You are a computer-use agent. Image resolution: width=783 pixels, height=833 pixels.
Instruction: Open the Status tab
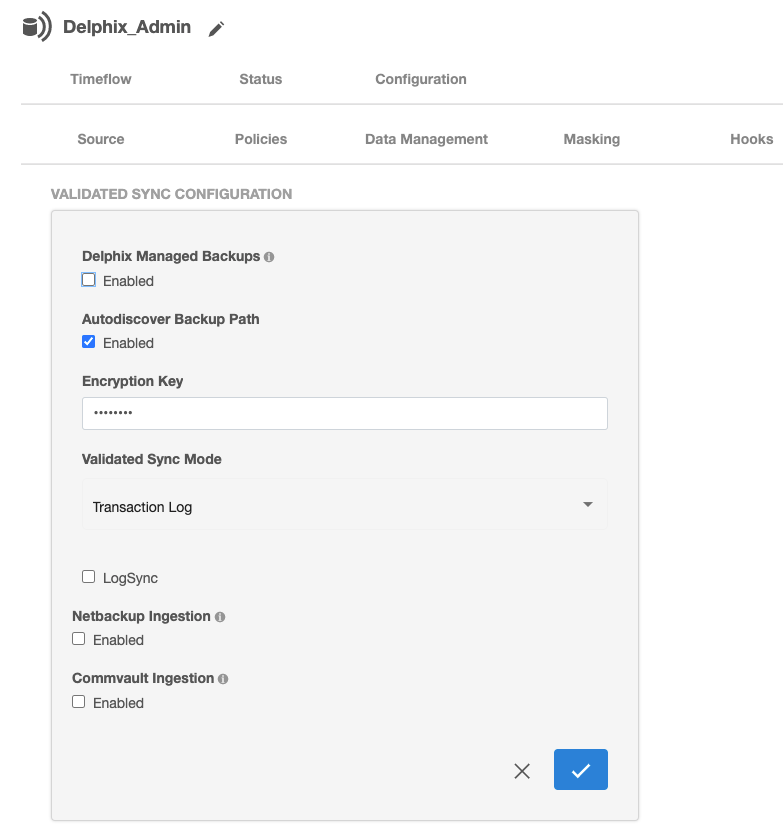tap(260, 79)
